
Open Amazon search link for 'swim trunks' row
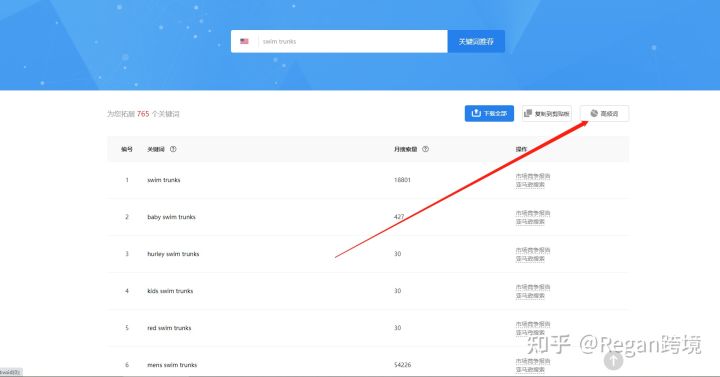point(530,185)
